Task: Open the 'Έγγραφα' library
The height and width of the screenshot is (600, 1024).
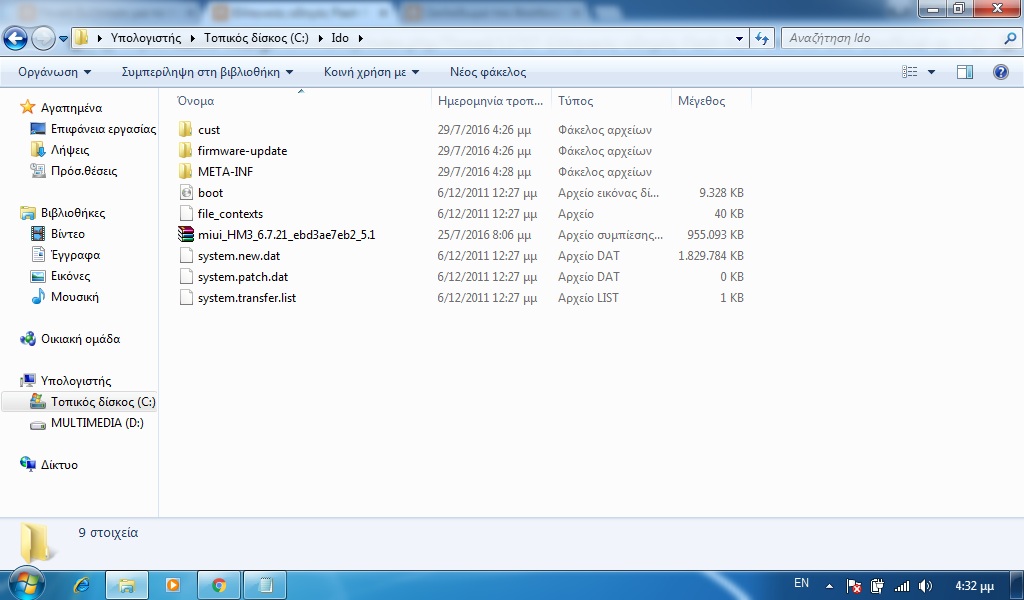Action: coord(75,255)
